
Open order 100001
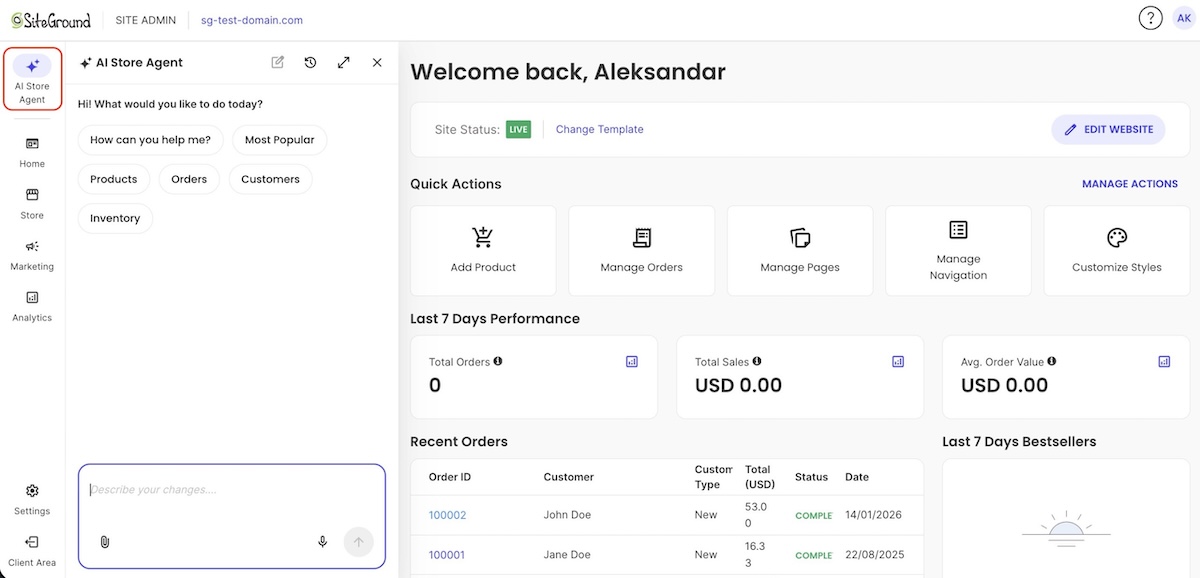pos(447,555)
